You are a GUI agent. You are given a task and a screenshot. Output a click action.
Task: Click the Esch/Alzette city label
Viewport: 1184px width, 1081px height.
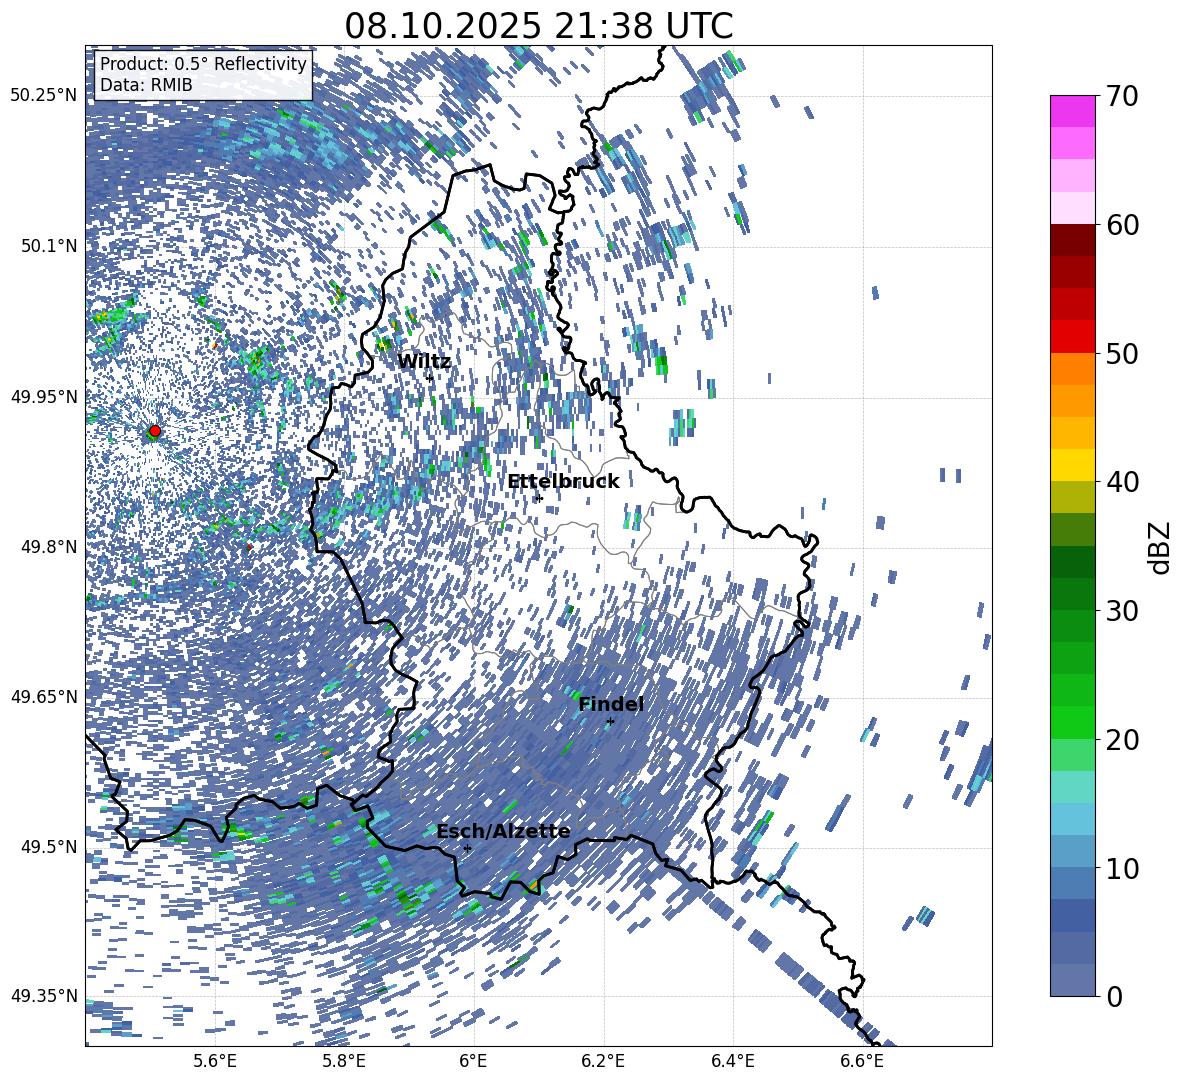point(503,831)
